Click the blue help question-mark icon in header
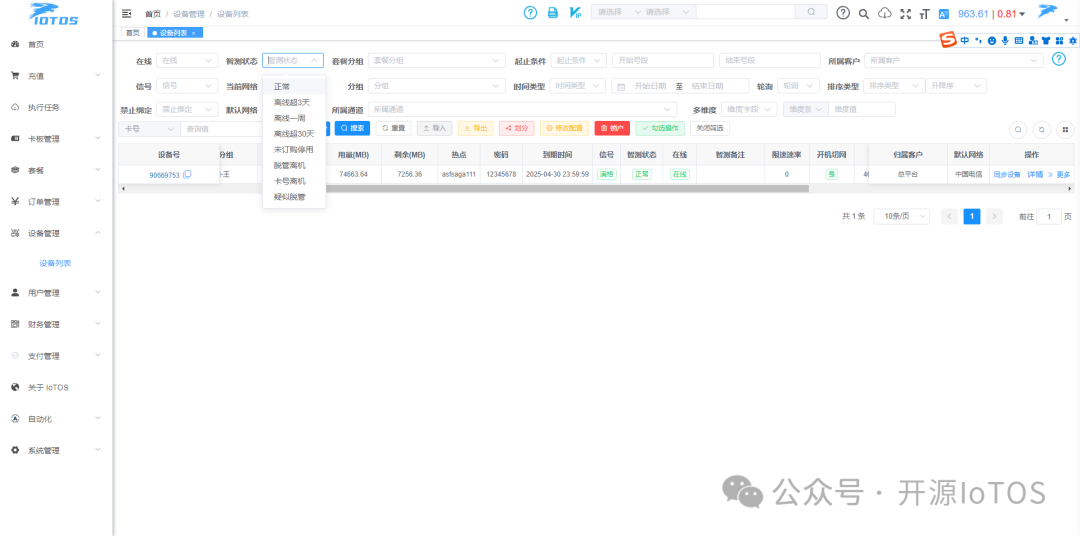This screenshot has width=1080, height=536. [x=530, y=12]
